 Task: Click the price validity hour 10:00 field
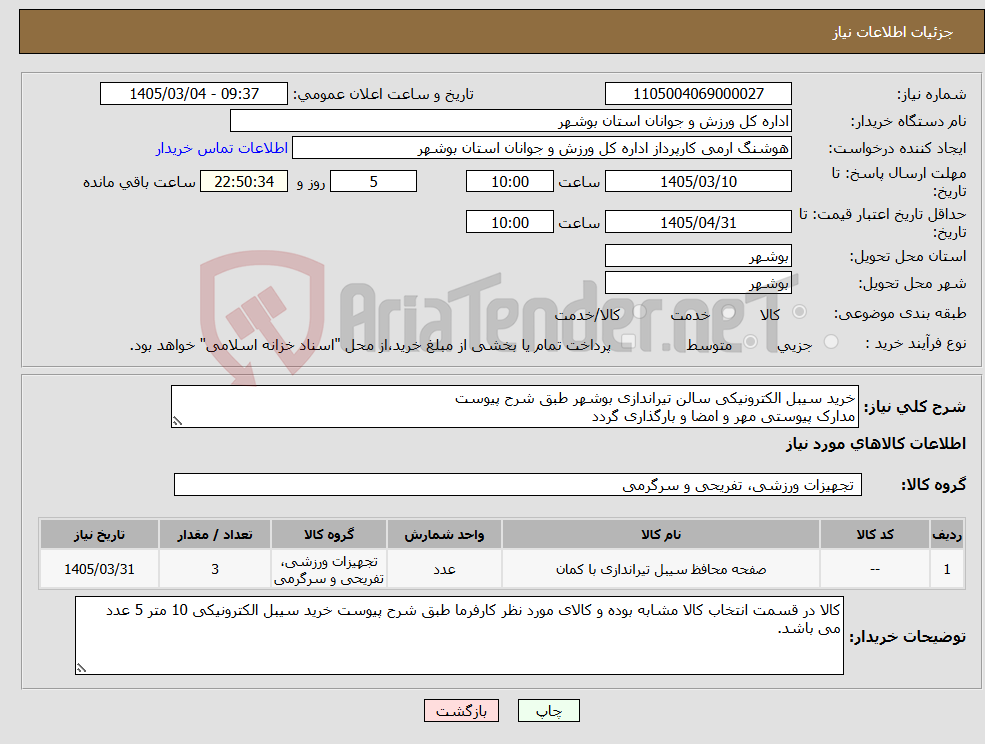(509, 222)
